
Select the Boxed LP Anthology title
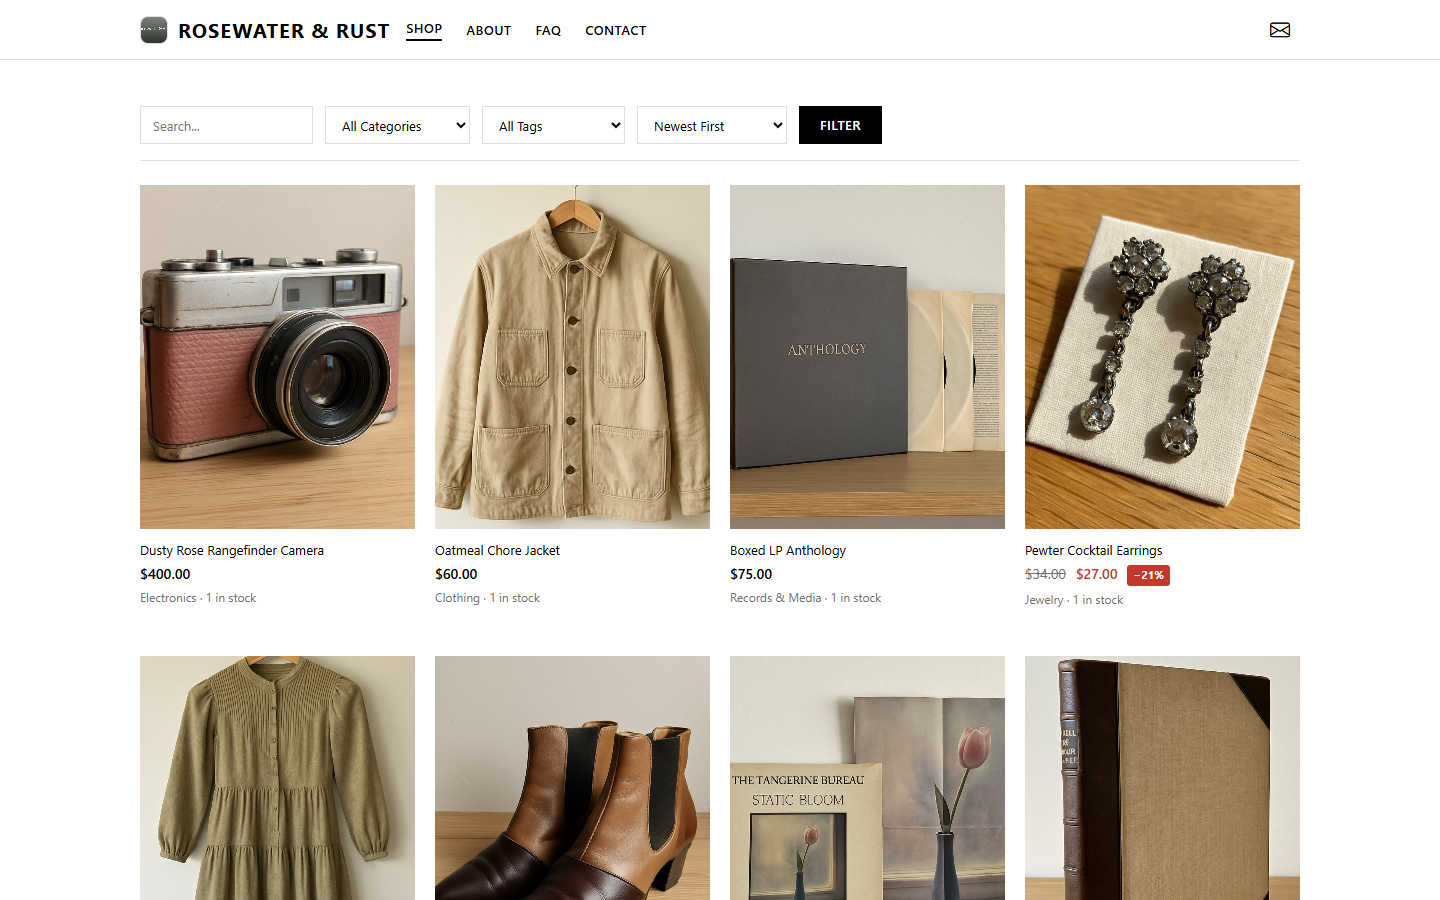coord(788,550)
